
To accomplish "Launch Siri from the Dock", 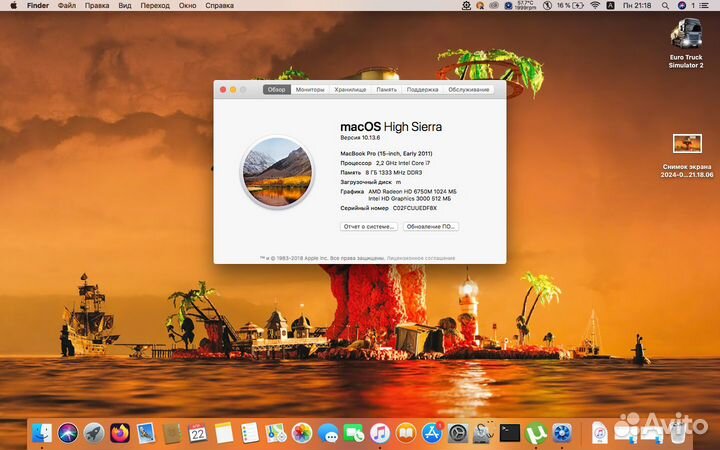I will click(x=68, y=433).
